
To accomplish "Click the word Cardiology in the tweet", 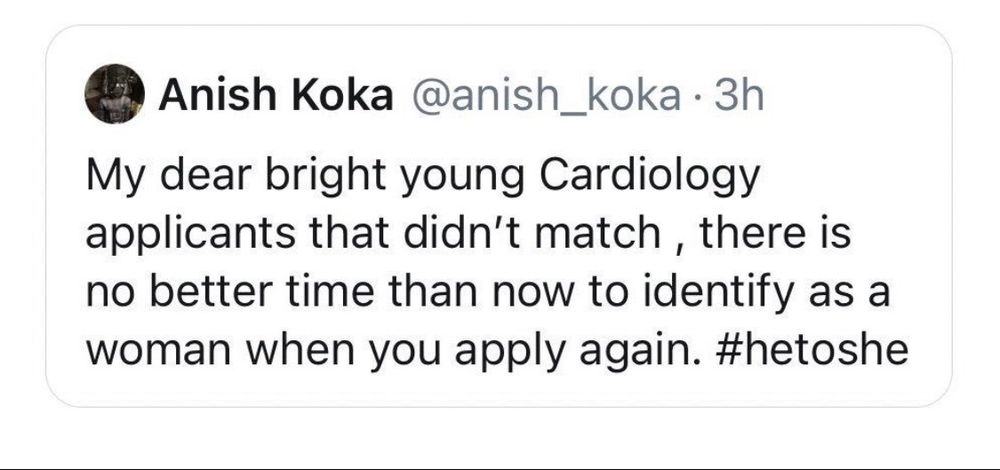I will [x=651, y=177].
